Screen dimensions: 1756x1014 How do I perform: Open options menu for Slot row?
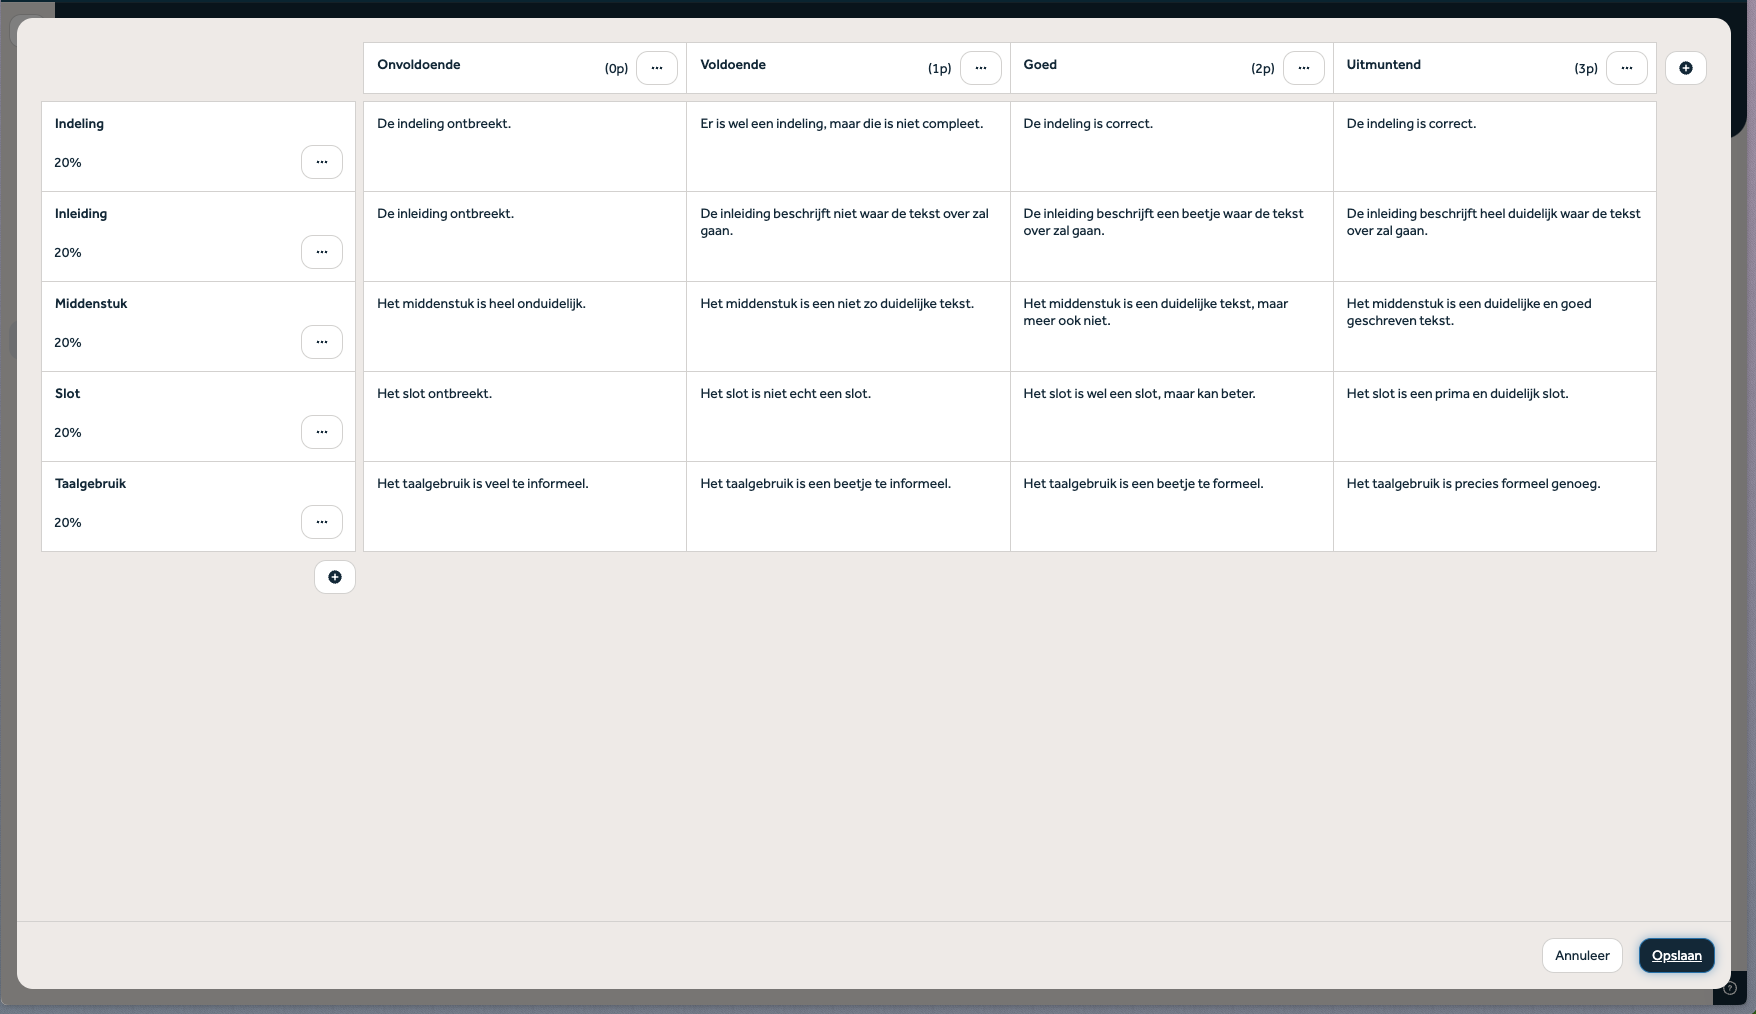tap(322, 432)
